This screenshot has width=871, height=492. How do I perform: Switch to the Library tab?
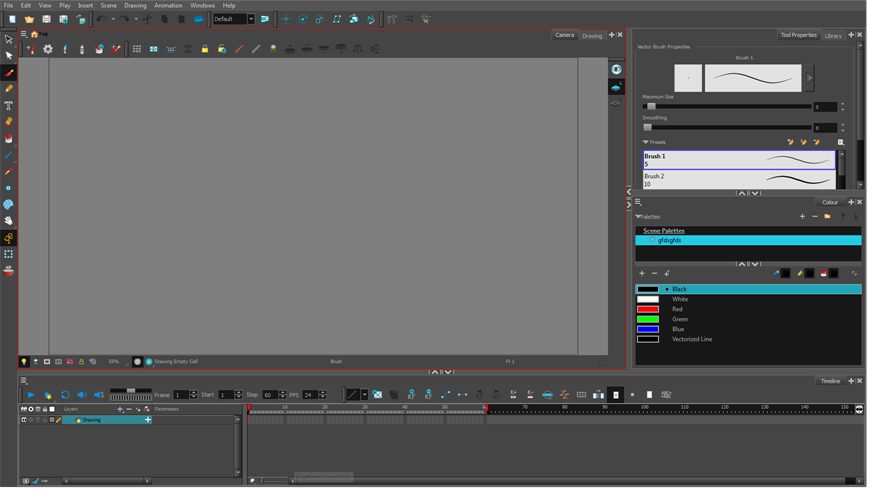coord(832,35)
